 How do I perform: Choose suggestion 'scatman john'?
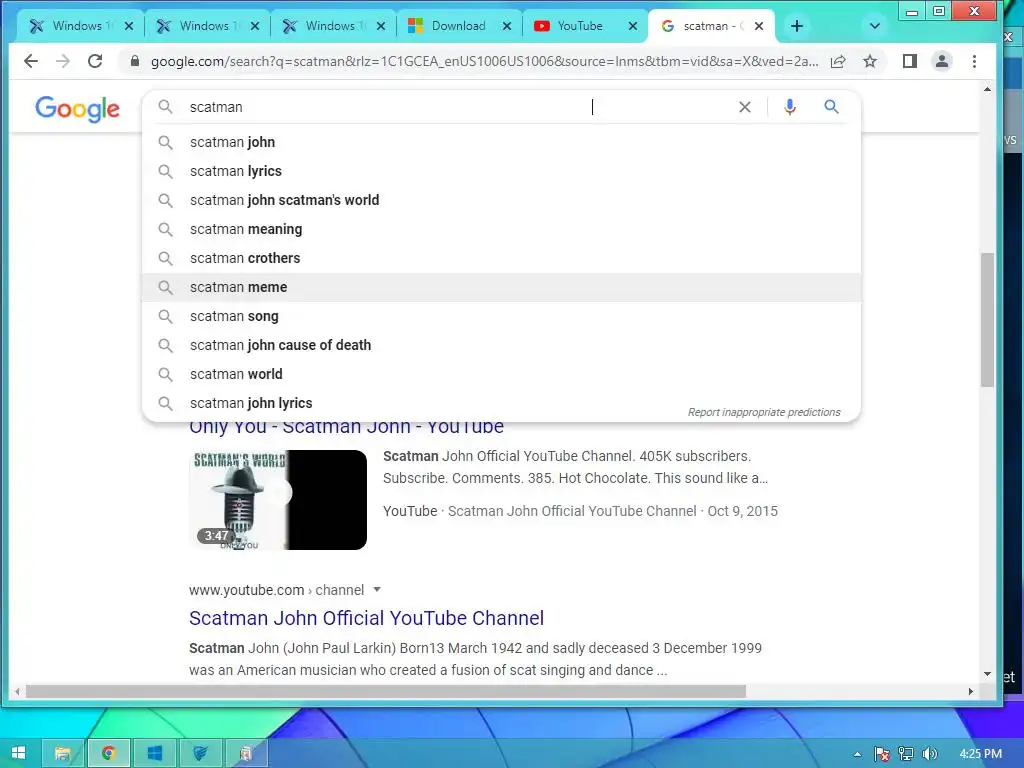coord(501,142)
